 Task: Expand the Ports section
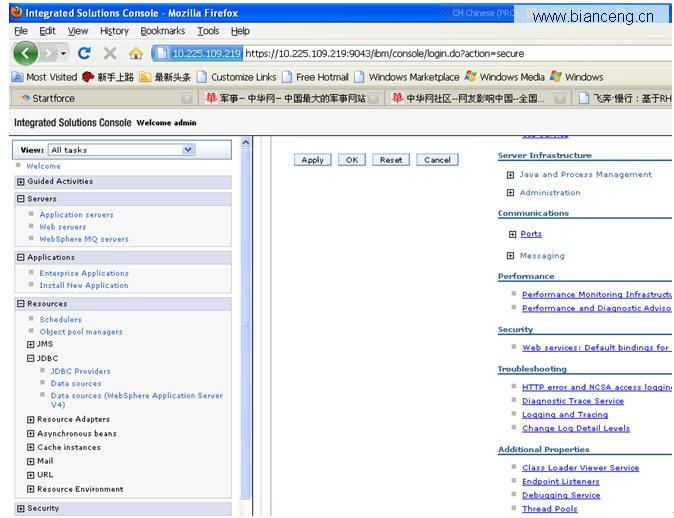512,234
